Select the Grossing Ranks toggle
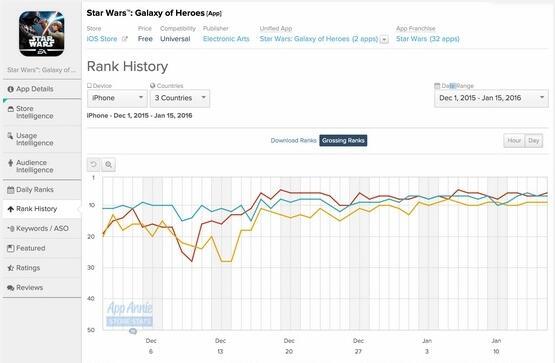 coord(343,140)
